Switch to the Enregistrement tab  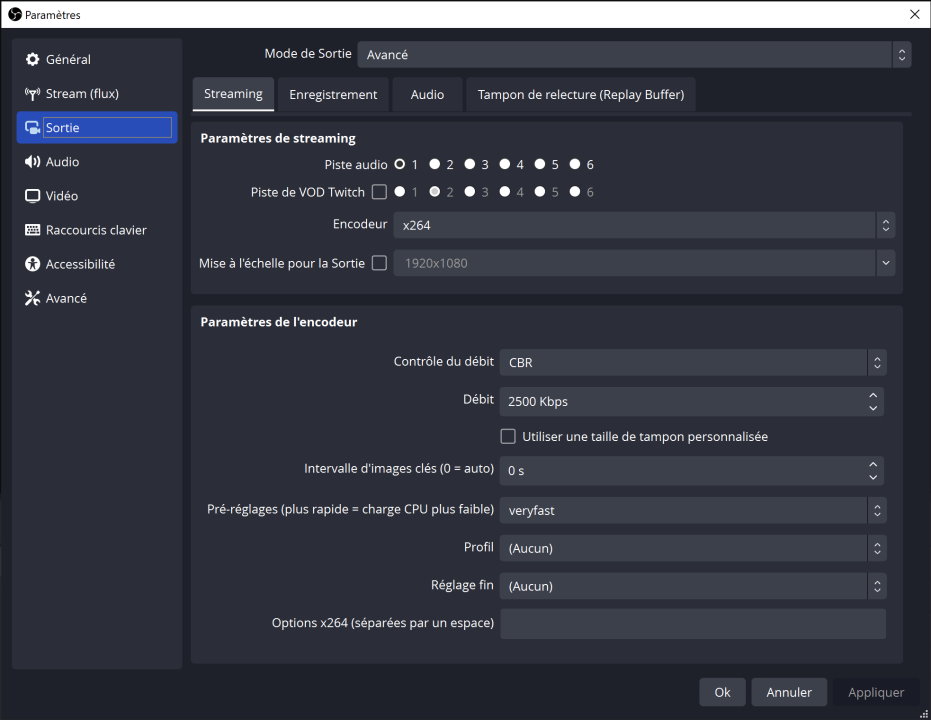pyautogui.click(x=333, y=95)
